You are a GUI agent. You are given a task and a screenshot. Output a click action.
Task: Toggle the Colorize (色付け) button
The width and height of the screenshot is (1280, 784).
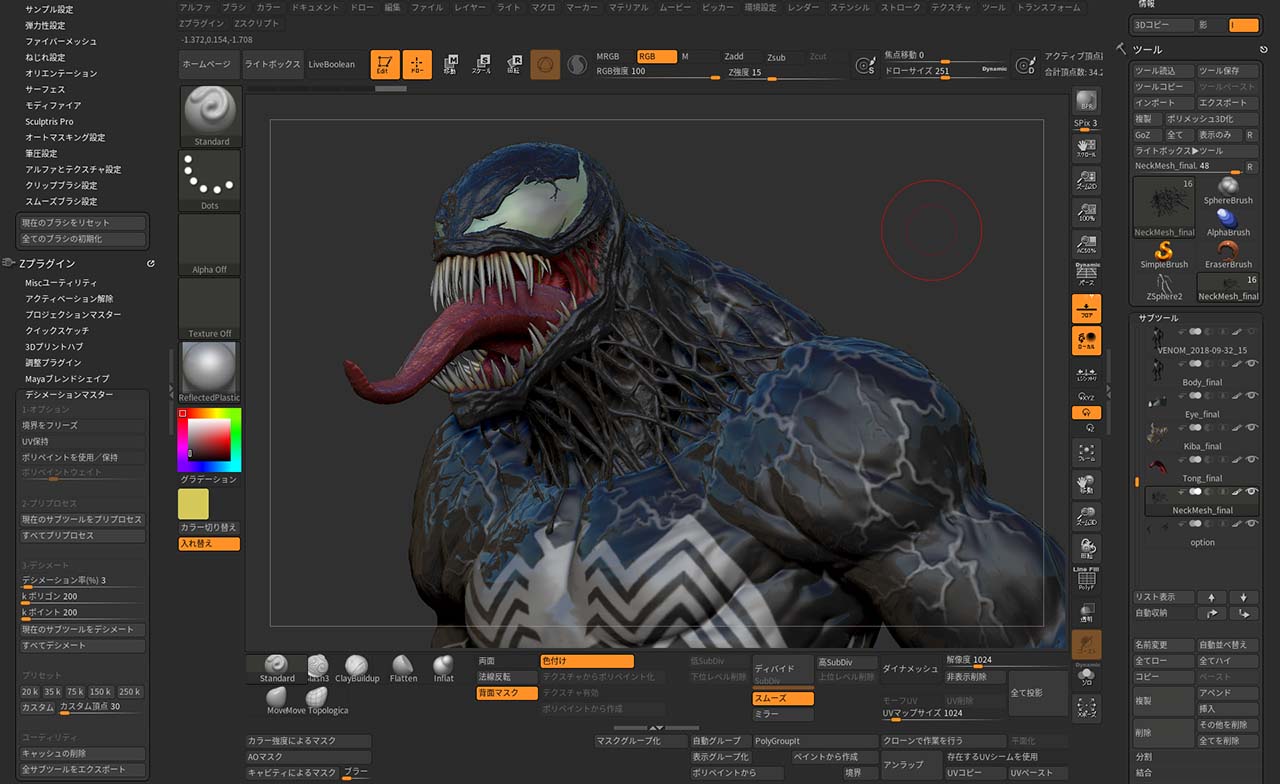coord(587,661)
